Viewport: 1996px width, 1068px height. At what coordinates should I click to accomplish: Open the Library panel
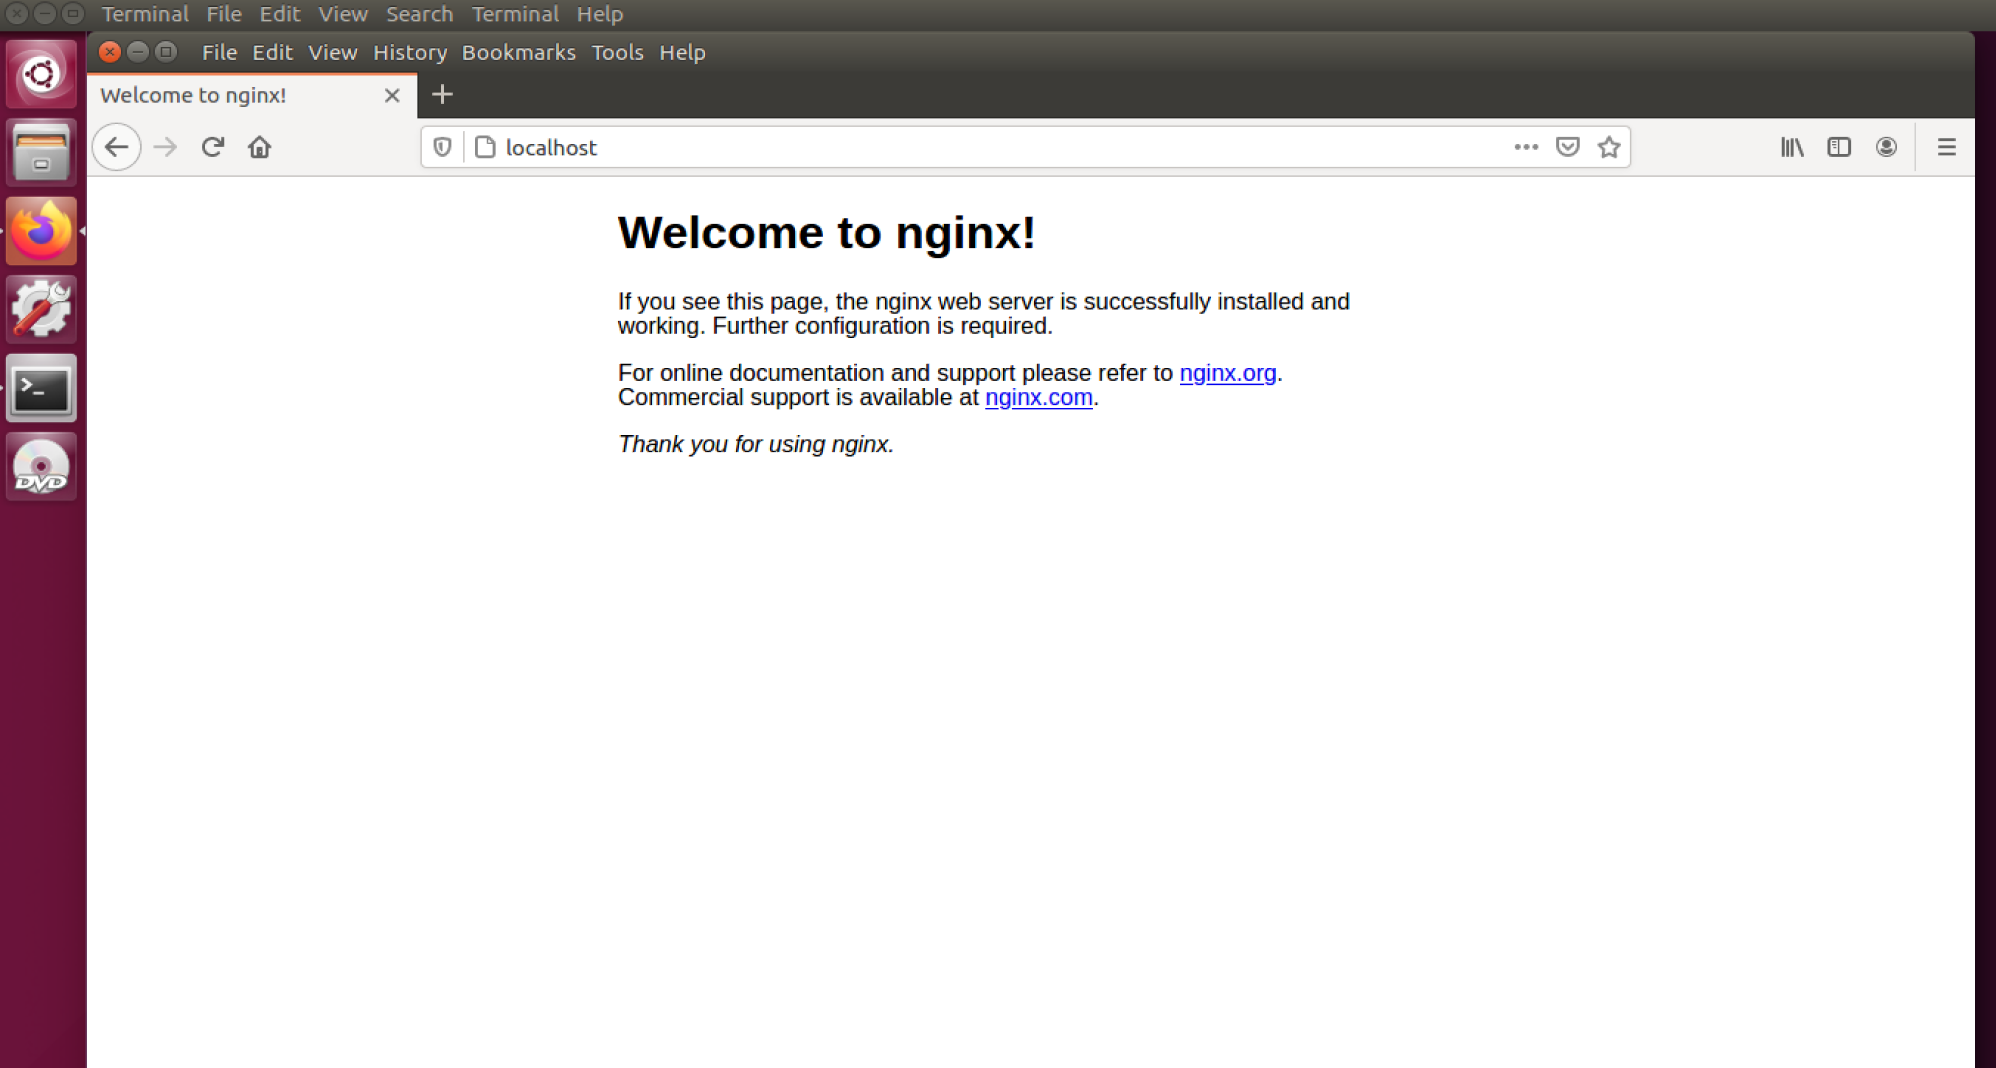[1792, 147]
